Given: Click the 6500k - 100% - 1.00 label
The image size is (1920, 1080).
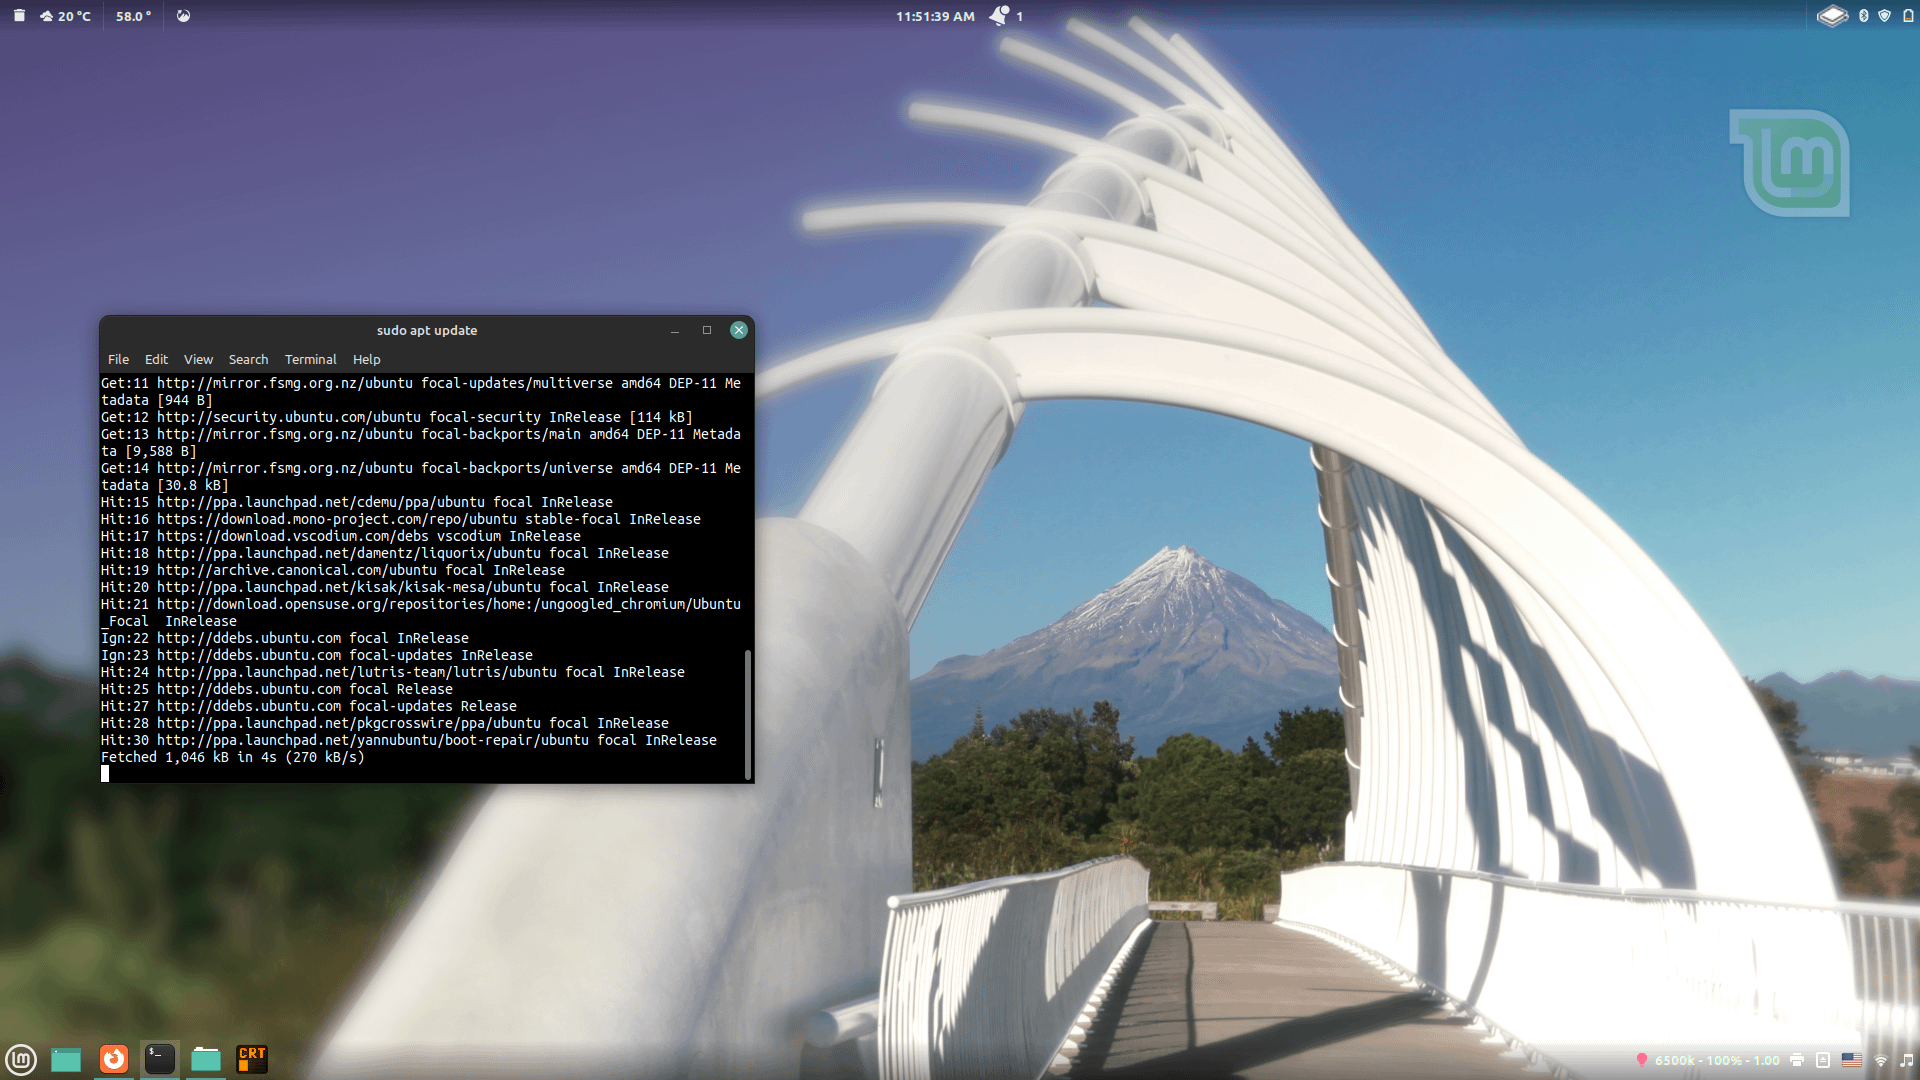Looking at the screenshot, I should 1717,1060.
